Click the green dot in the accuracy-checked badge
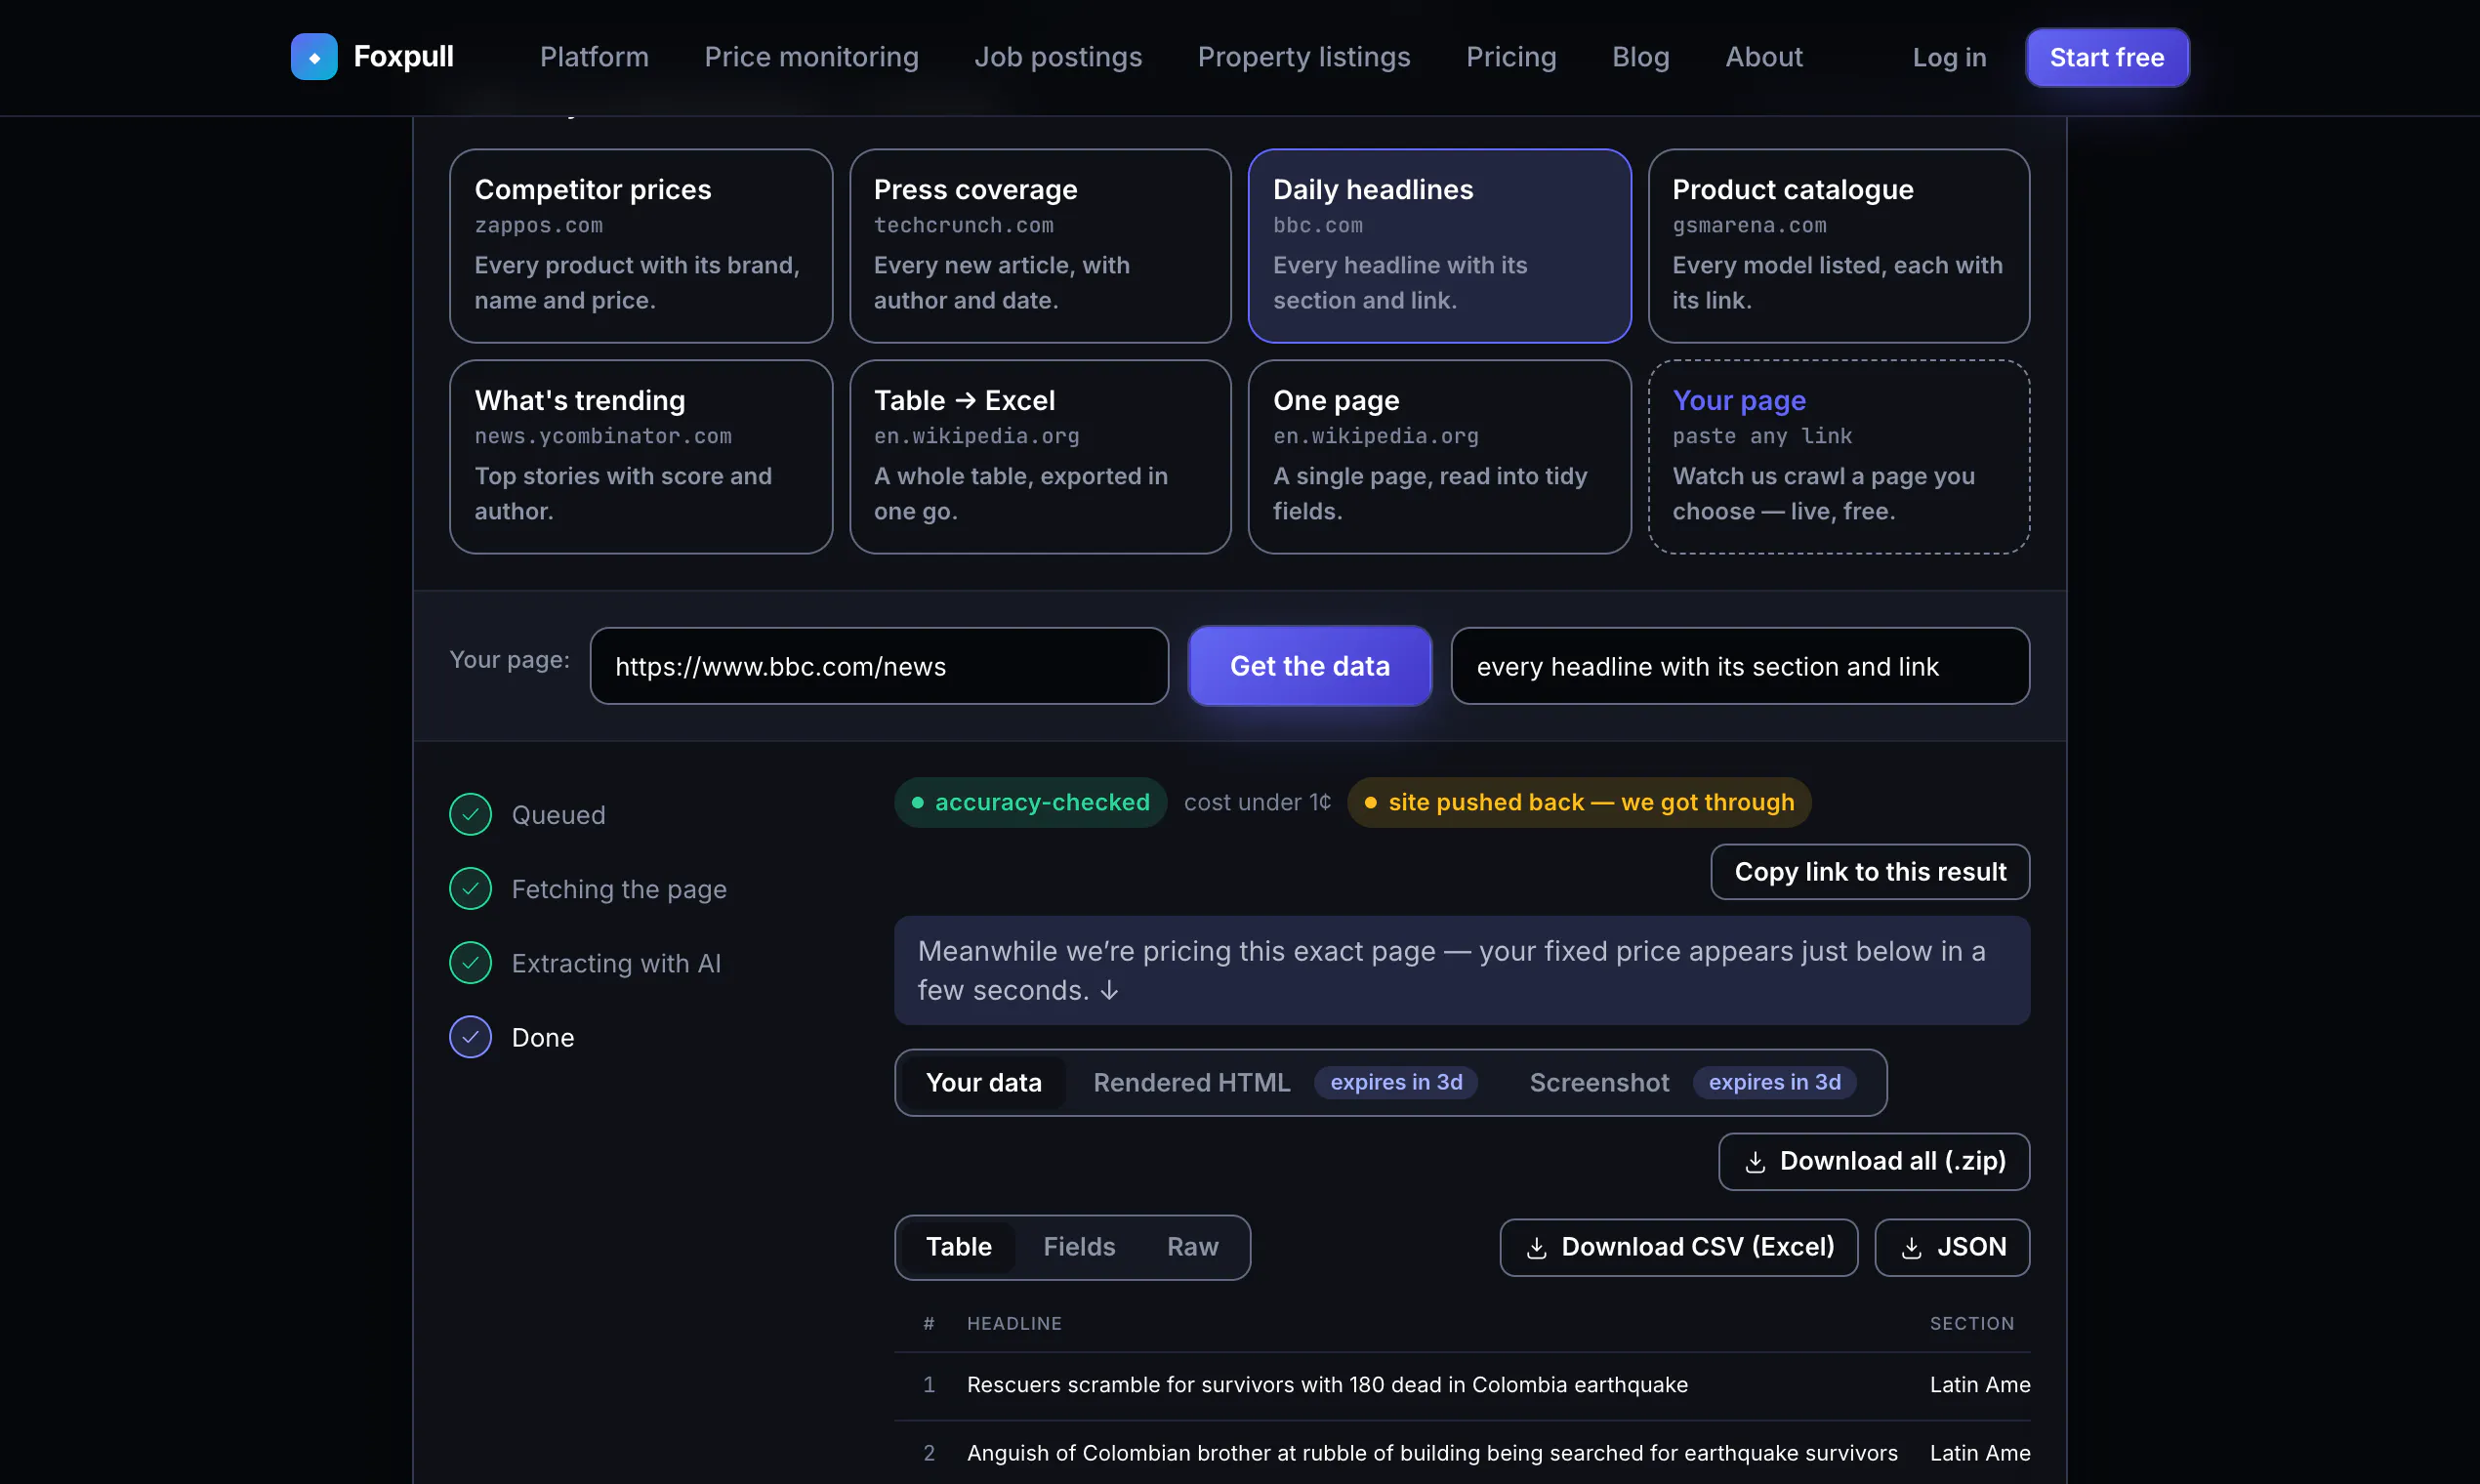The height and width of the screenshot is (1484, 2480). (x=917, y=803)
